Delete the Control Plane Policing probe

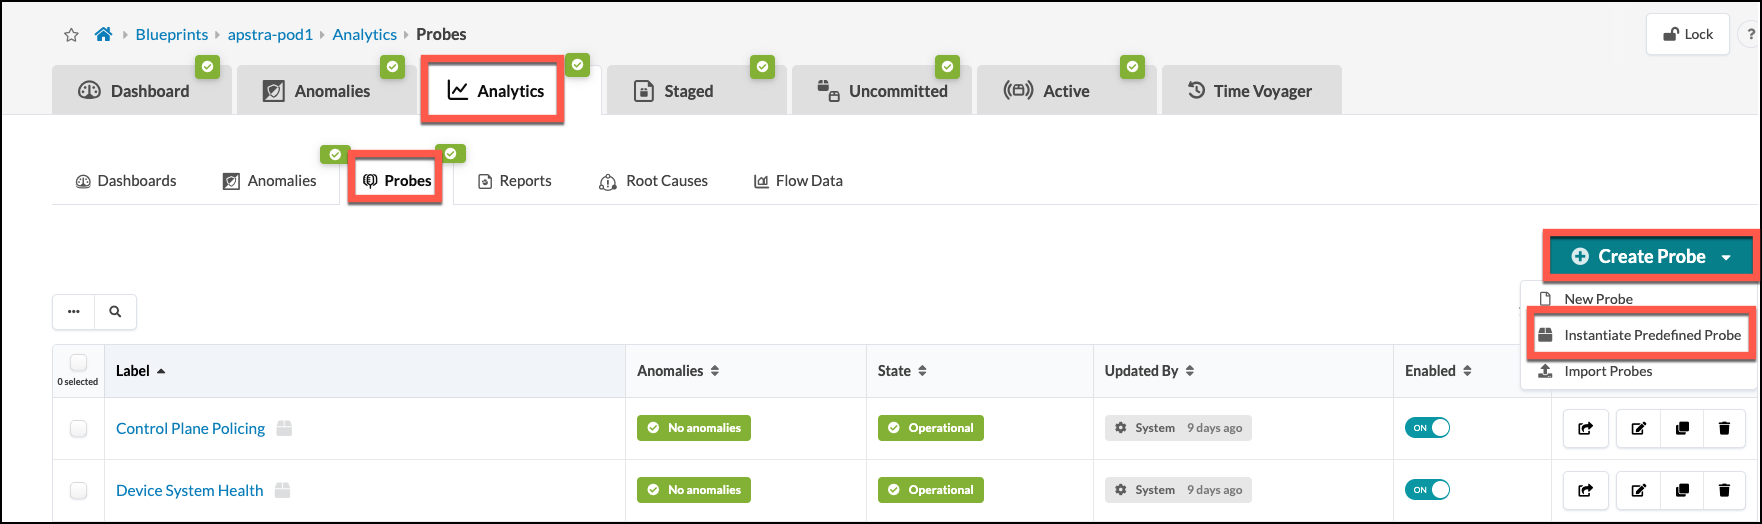point(1724,429)
